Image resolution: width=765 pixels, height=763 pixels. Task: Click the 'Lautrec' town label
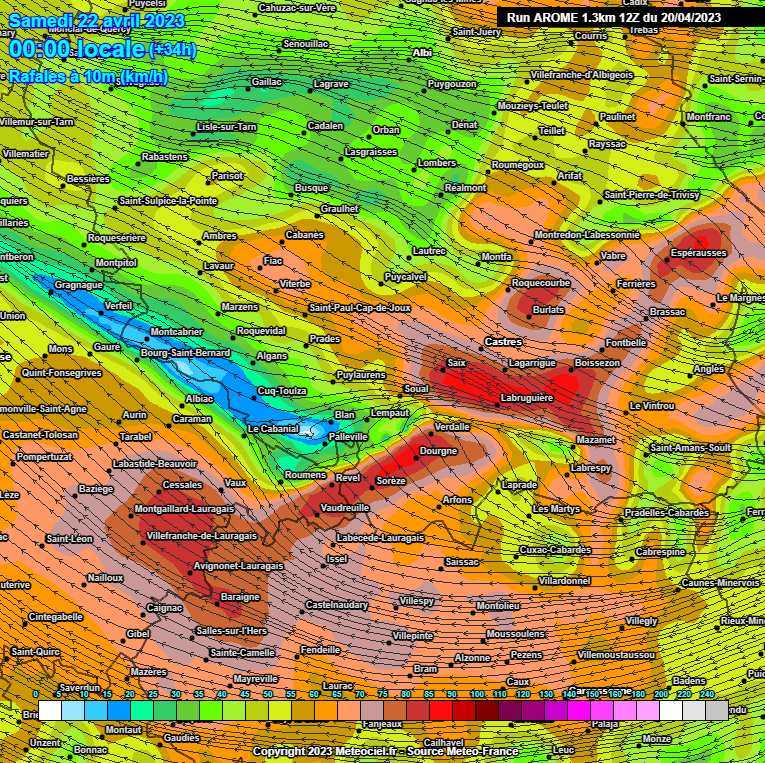coord(429,251)
